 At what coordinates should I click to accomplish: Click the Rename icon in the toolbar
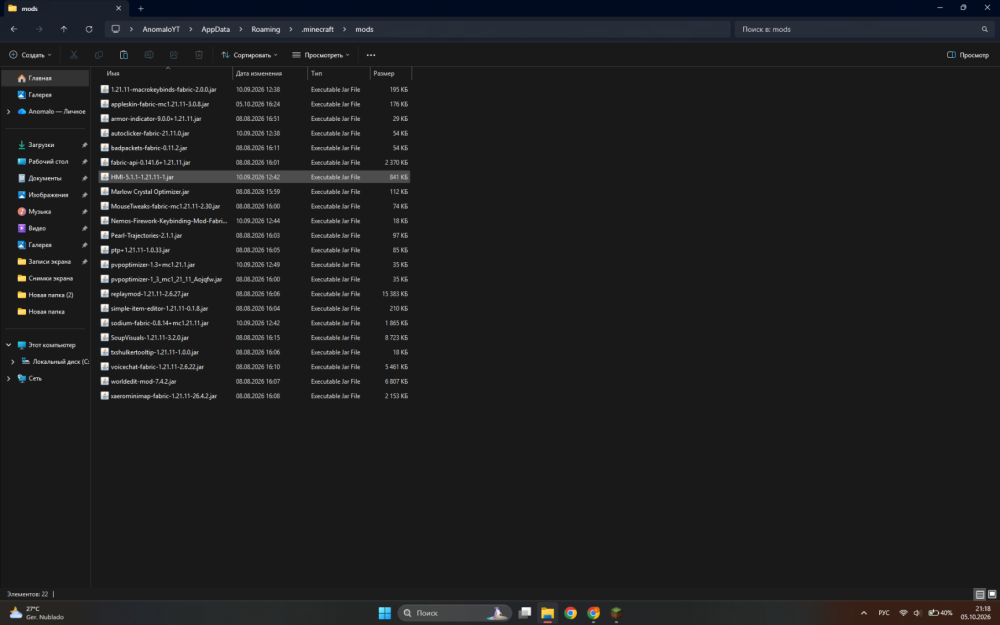[x=149, y=55]
